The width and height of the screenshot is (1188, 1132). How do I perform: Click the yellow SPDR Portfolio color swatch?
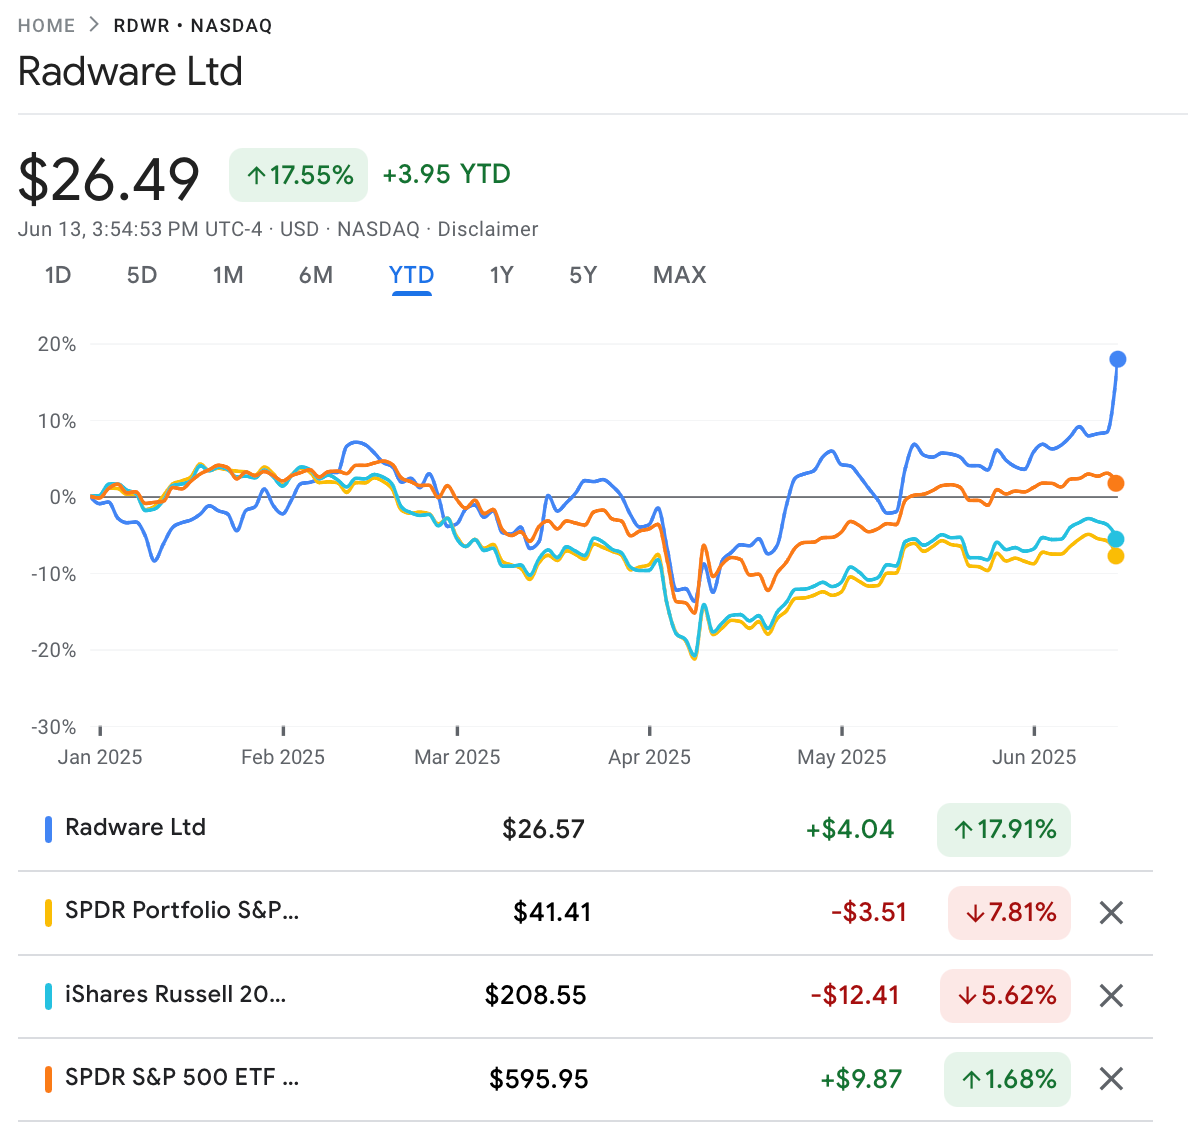pyautogui.click(x=48, y=913)
